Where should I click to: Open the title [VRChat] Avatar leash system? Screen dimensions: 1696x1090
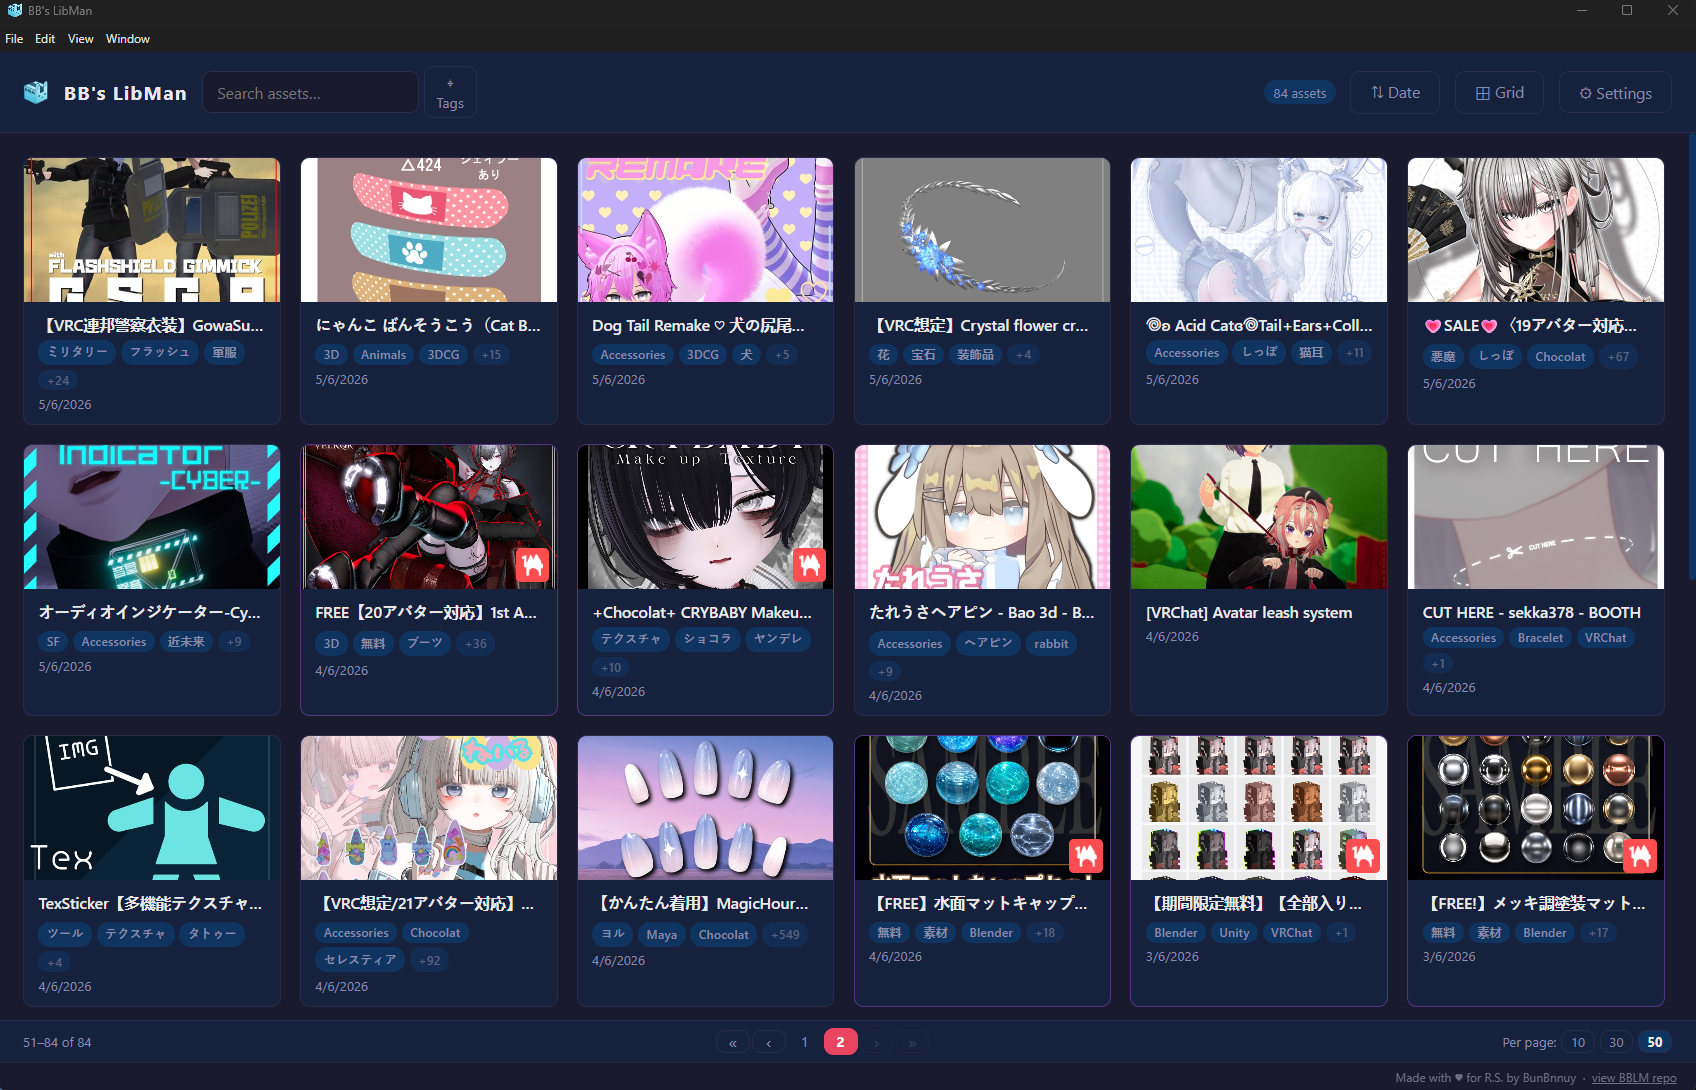coord(1249,613)
